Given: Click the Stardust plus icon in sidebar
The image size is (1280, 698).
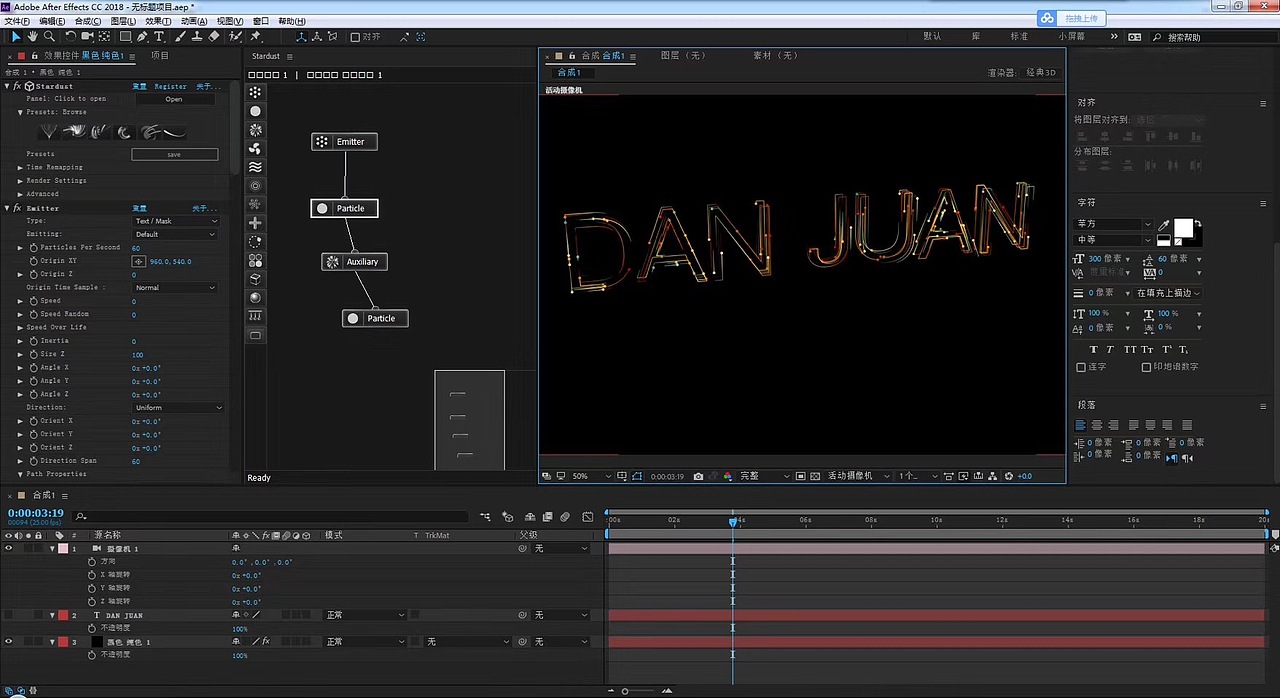Looking at the screenshot, I should pos(255,223).
